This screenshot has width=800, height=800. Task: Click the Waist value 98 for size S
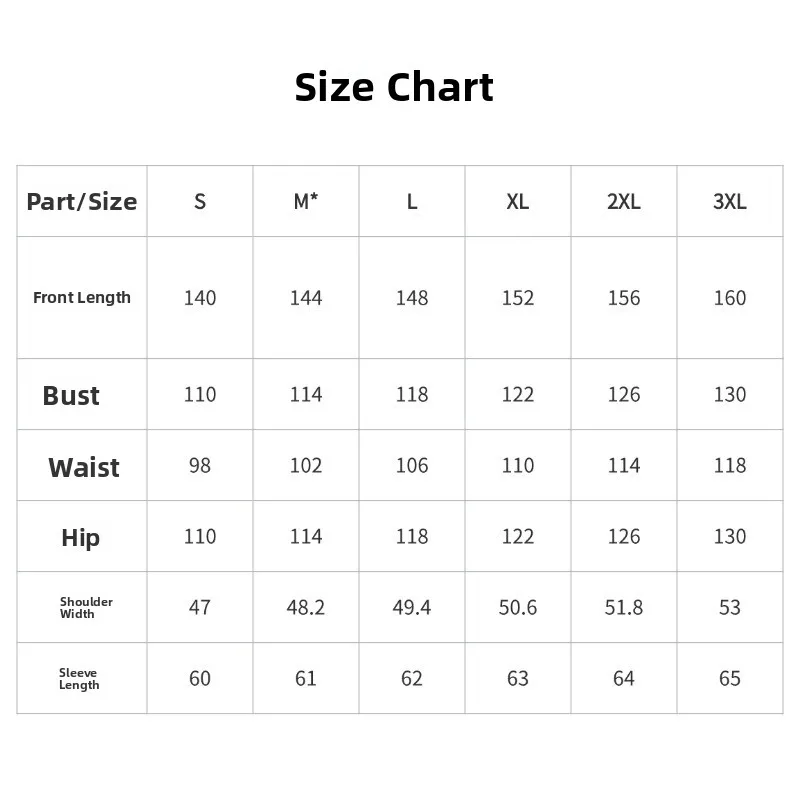coord(200,465)
